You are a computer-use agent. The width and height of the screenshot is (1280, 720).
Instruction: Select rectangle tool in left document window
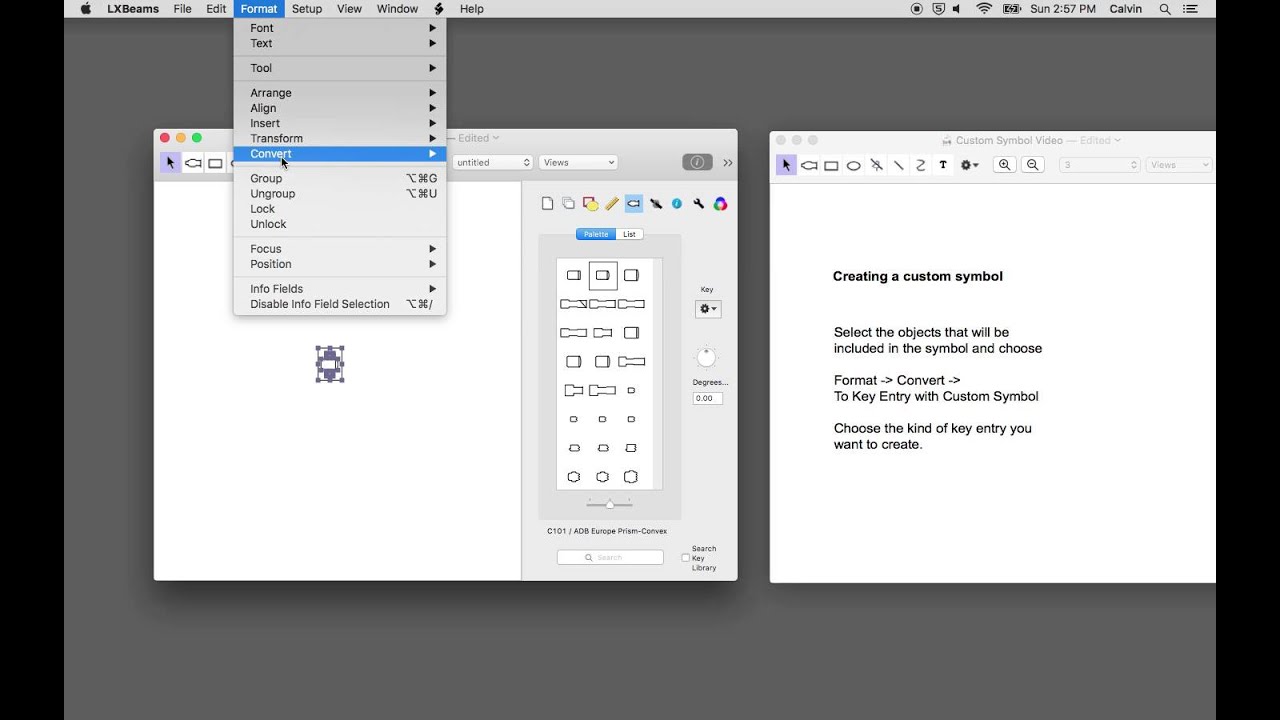[215, 163]
